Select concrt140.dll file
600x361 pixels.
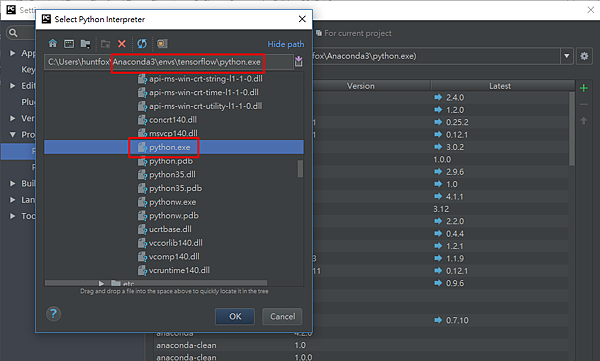[x=173, y=120]
